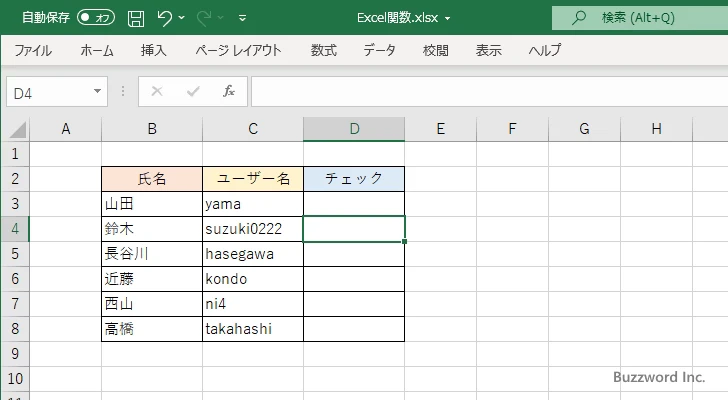
Task: Select row 4 header
Action: 15,229
